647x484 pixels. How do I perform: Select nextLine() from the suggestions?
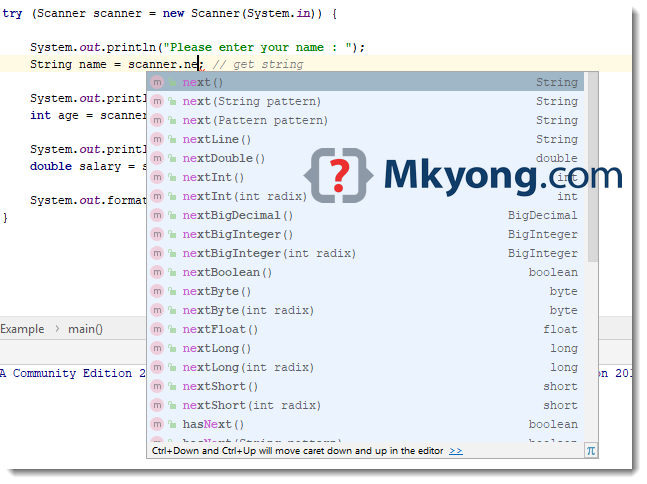click(366, 139)
